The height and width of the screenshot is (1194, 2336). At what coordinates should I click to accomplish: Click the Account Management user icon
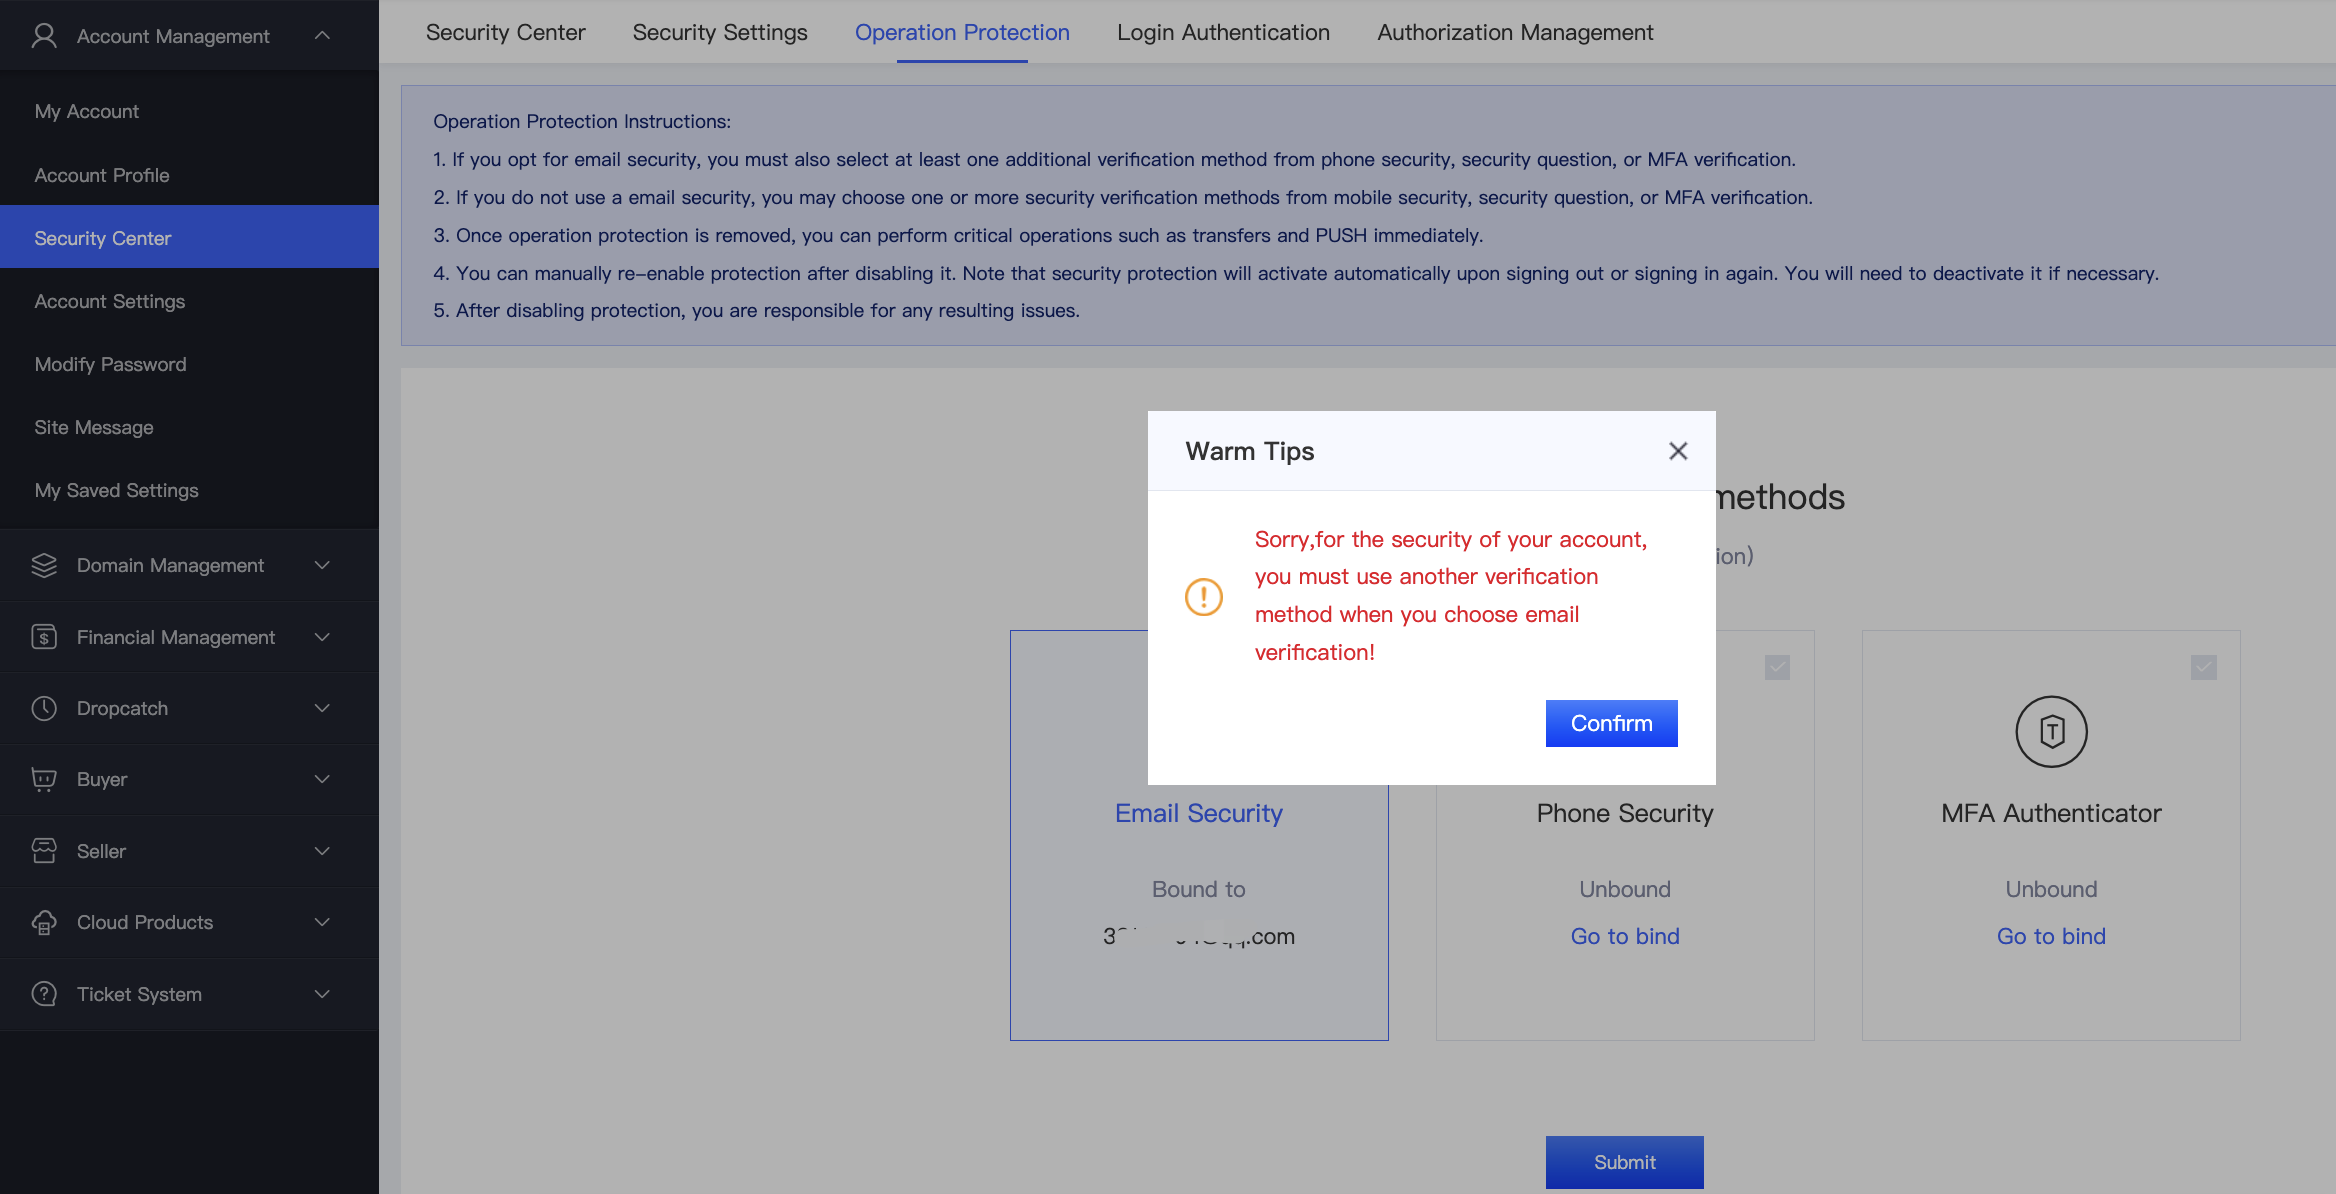(44, 36)
